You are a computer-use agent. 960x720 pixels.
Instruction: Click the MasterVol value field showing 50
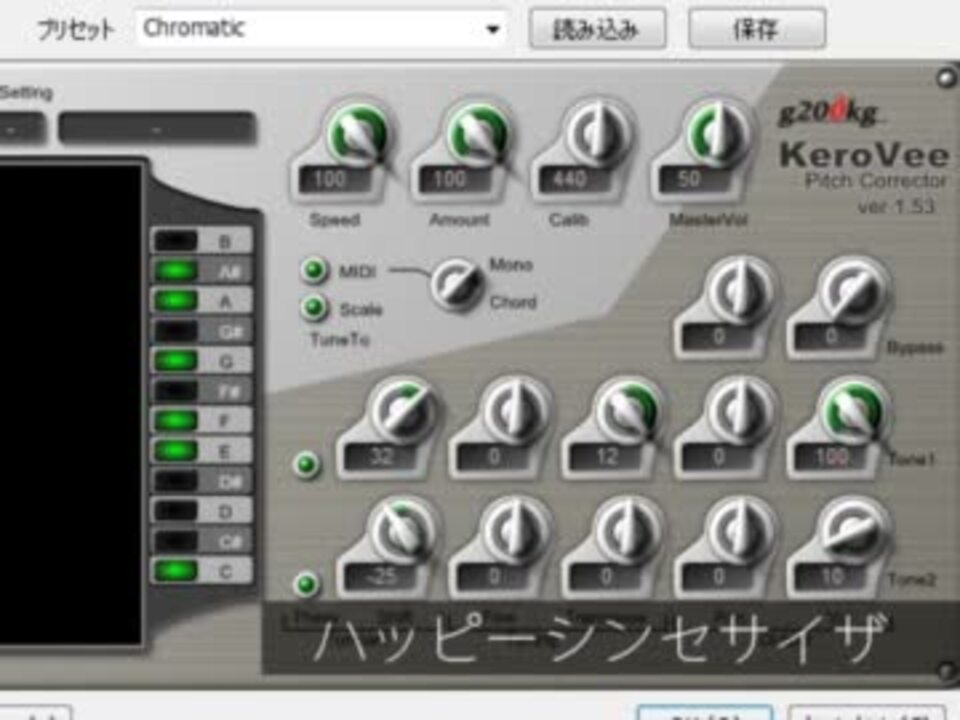click(x=694, y=180)
